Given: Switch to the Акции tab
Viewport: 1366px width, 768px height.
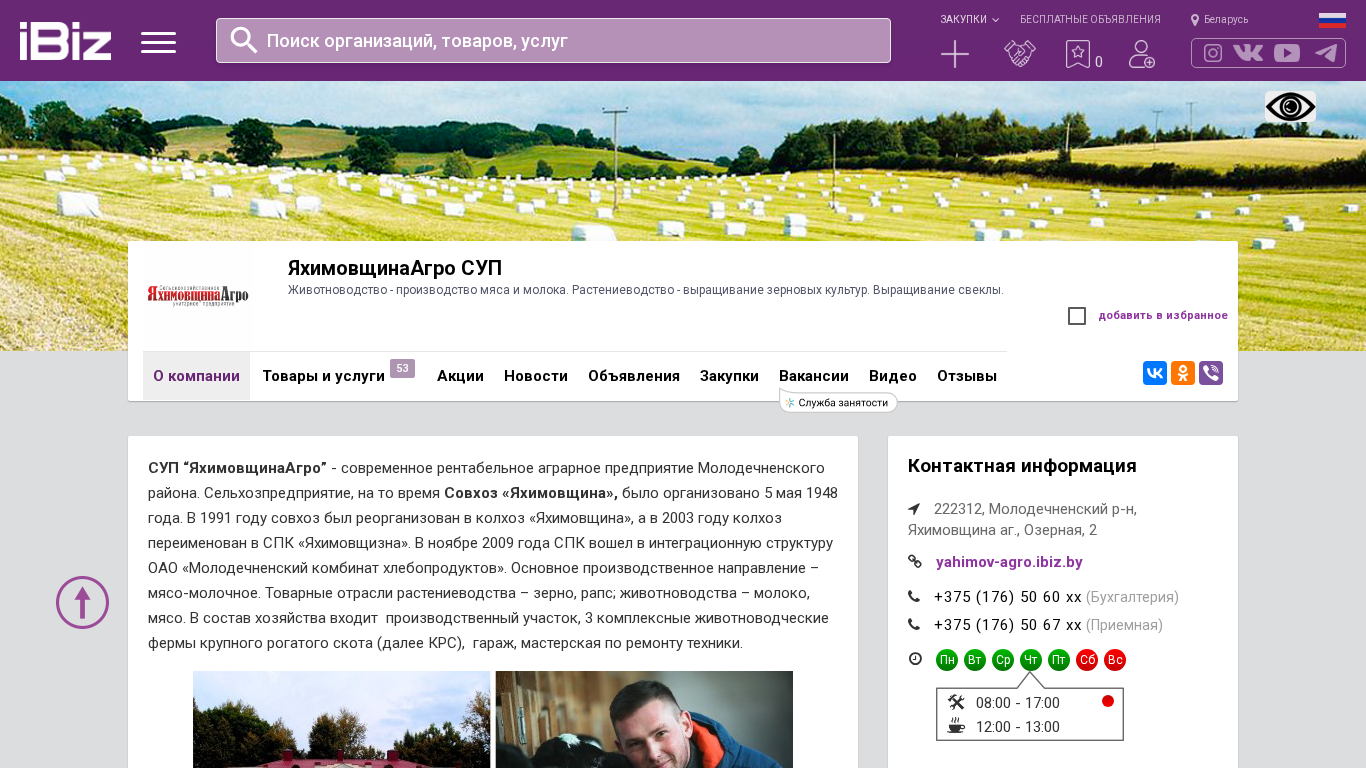Looking at the screenshot, I should coord(460,376).
